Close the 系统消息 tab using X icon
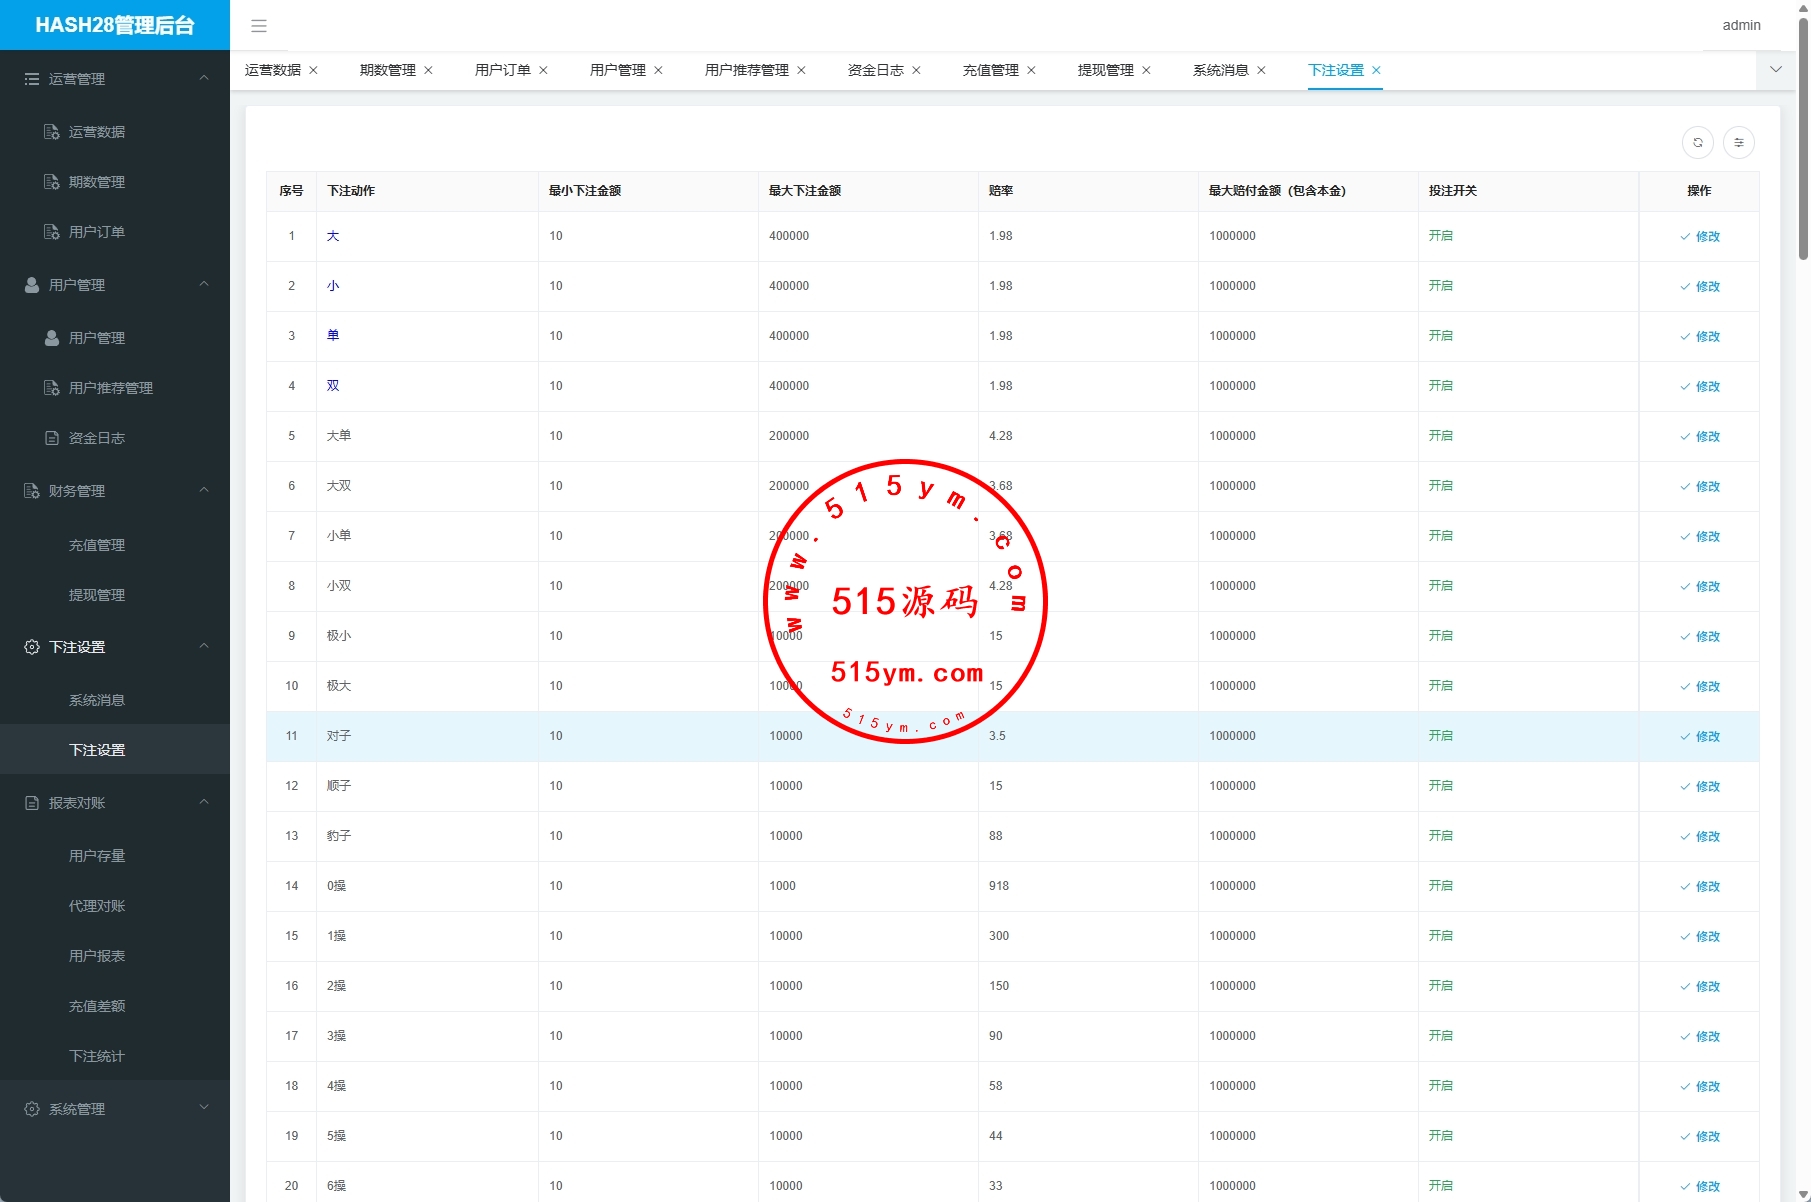Viewport: 1811px width, 1202px height. tap(1261, 71)
